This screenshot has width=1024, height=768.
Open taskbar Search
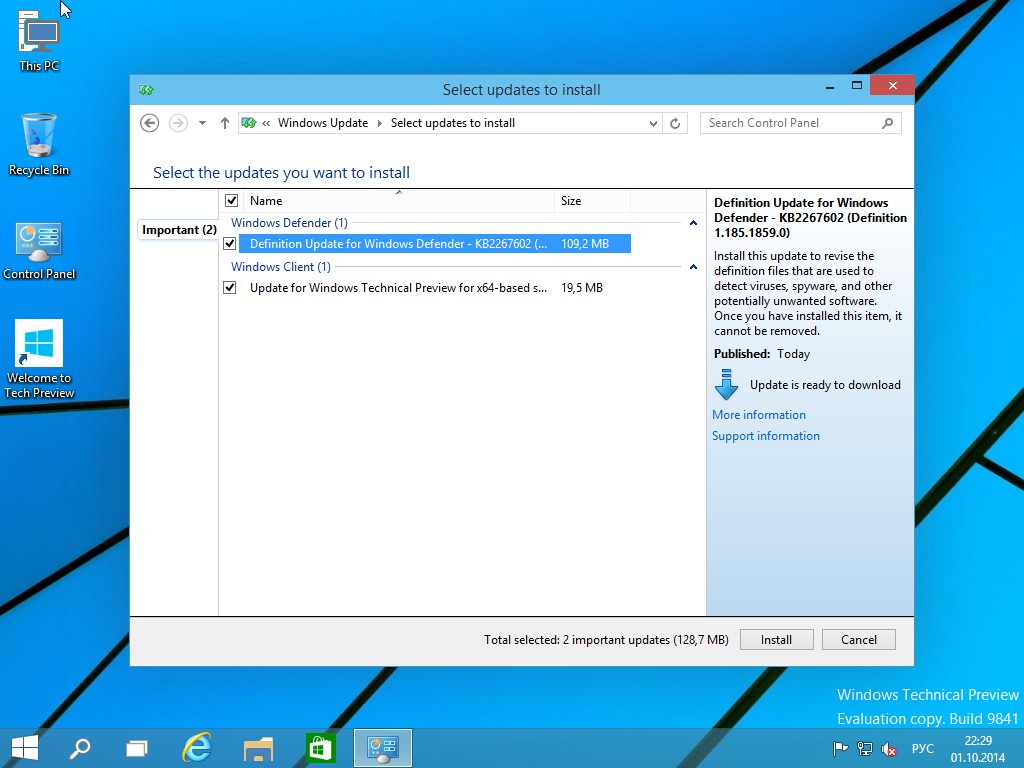pyautogui.click(x=80, y=748)
